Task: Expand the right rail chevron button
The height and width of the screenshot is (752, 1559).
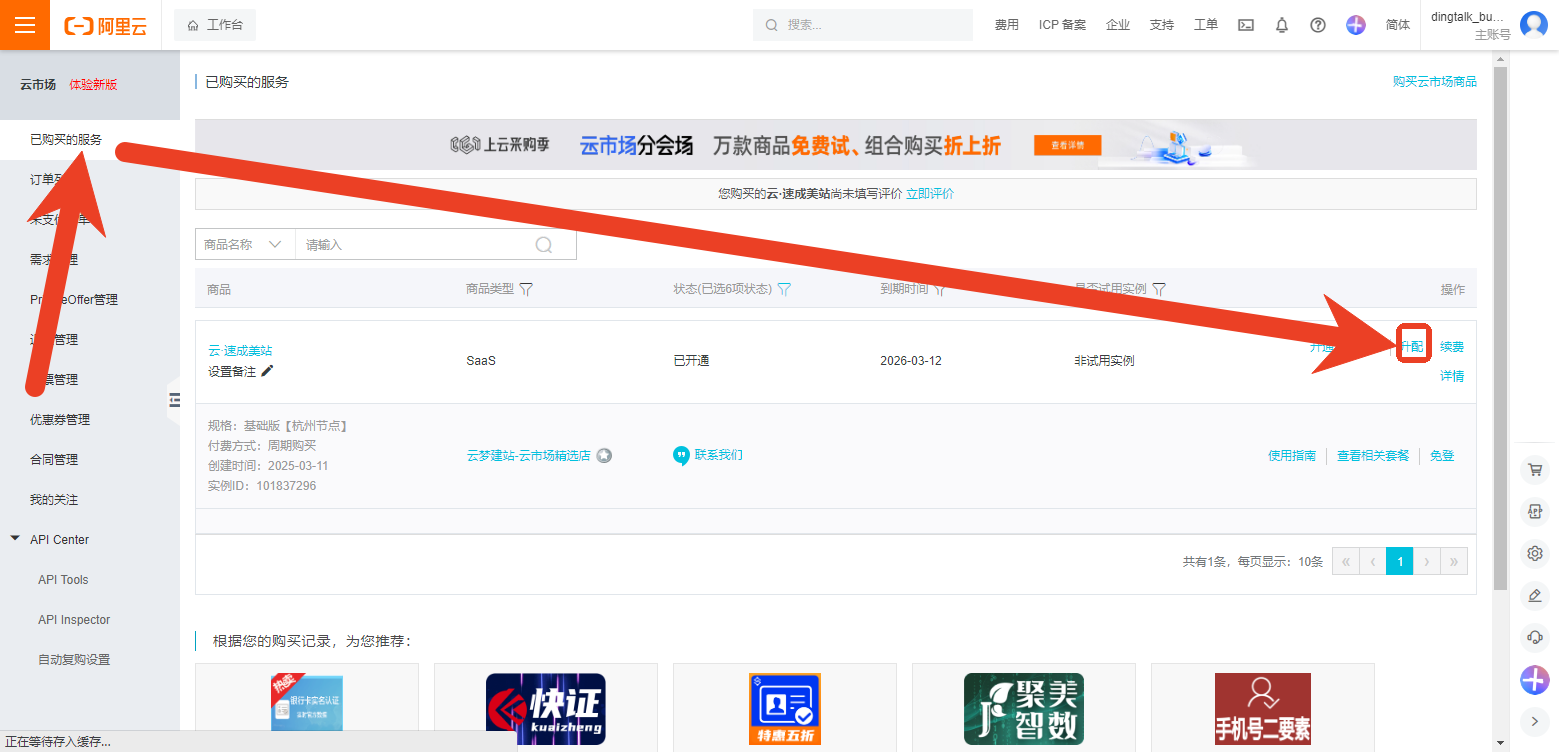Action: point(1535,720)
